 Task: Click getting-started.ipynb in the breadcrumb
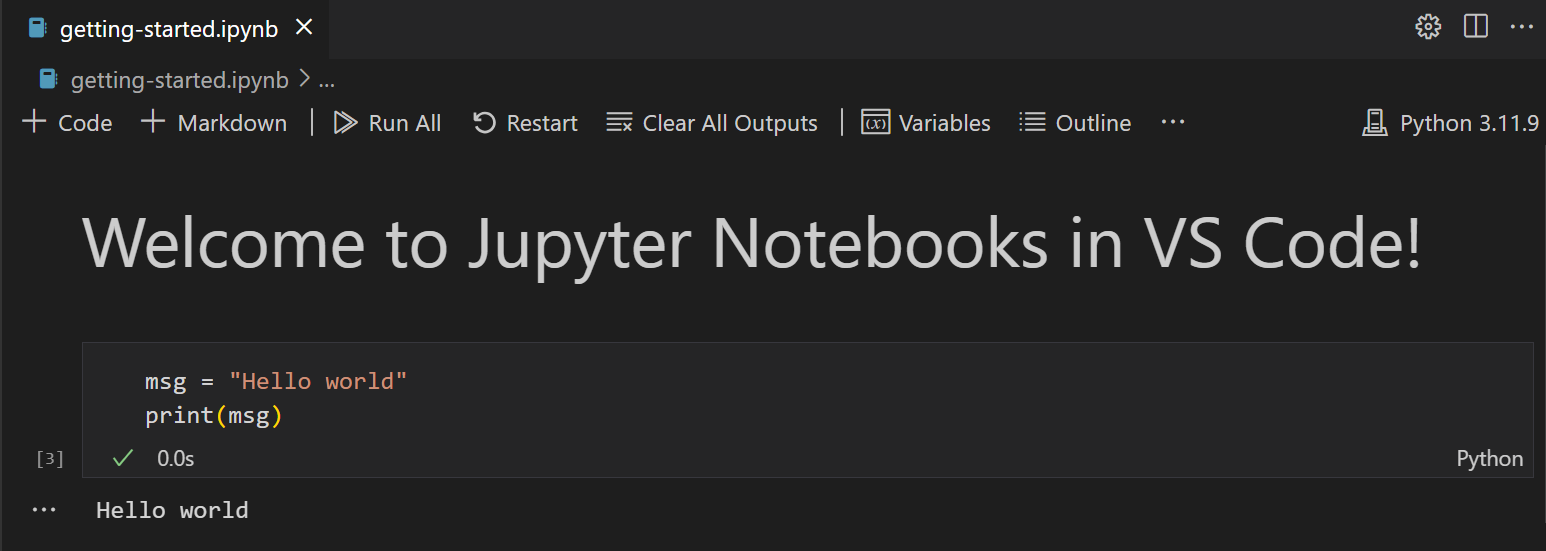click(178, 80)
